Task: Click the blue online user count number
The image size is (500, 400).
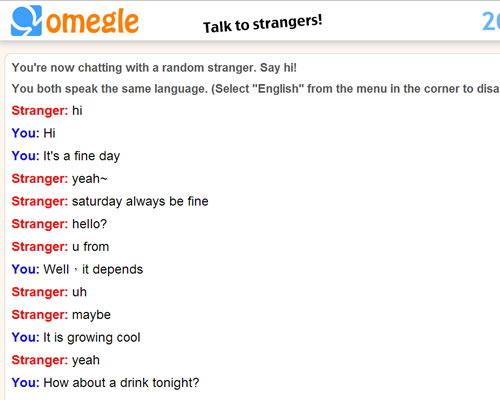Action: (491, 22)
